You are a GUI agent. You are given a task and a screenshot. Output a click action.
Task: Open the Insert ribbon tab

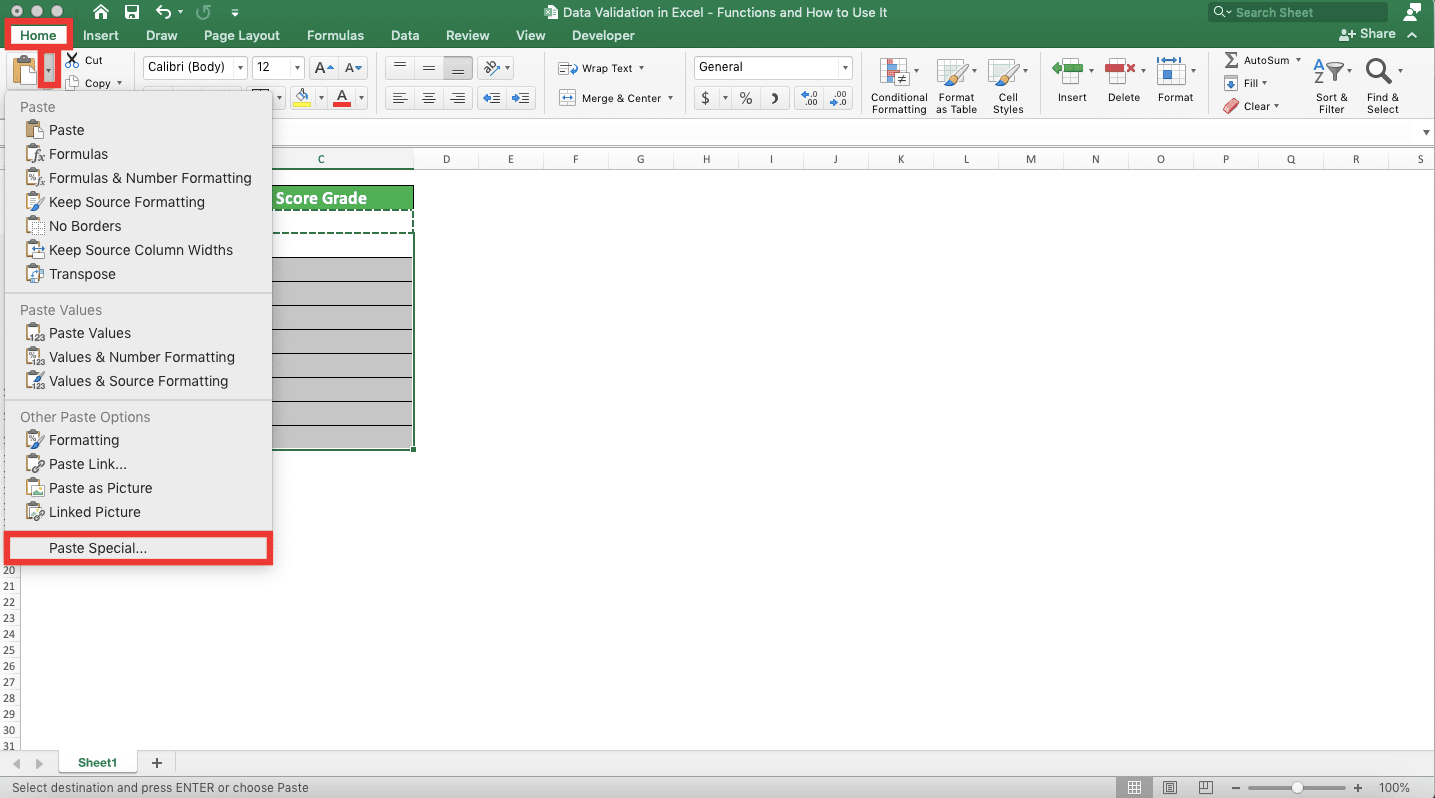[101, 35]
